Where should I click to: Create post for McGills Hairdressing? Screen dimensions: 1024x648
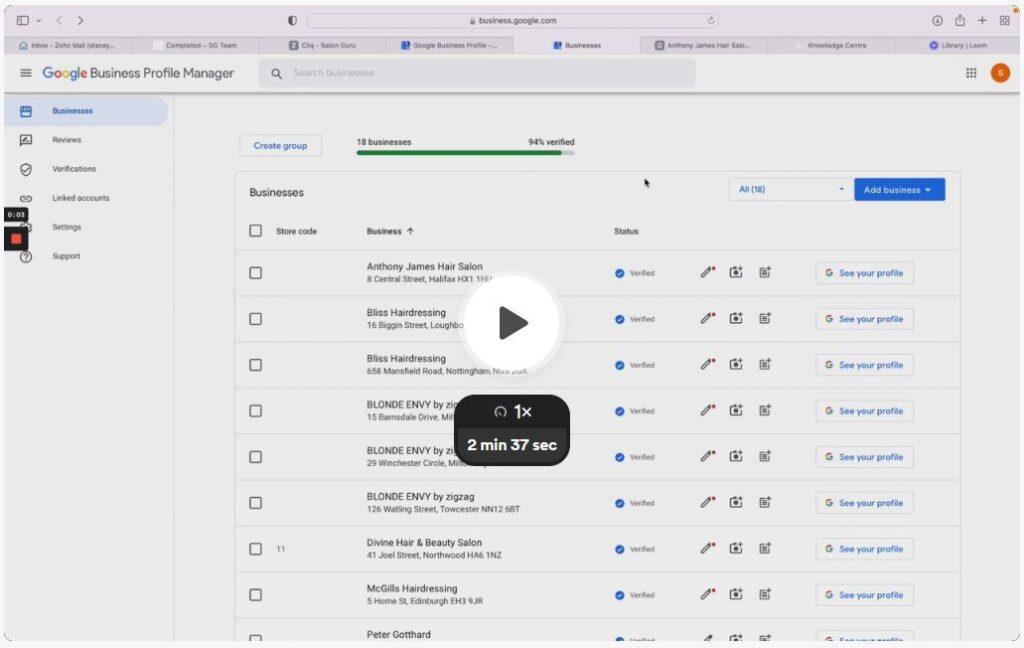coord(765,594)
